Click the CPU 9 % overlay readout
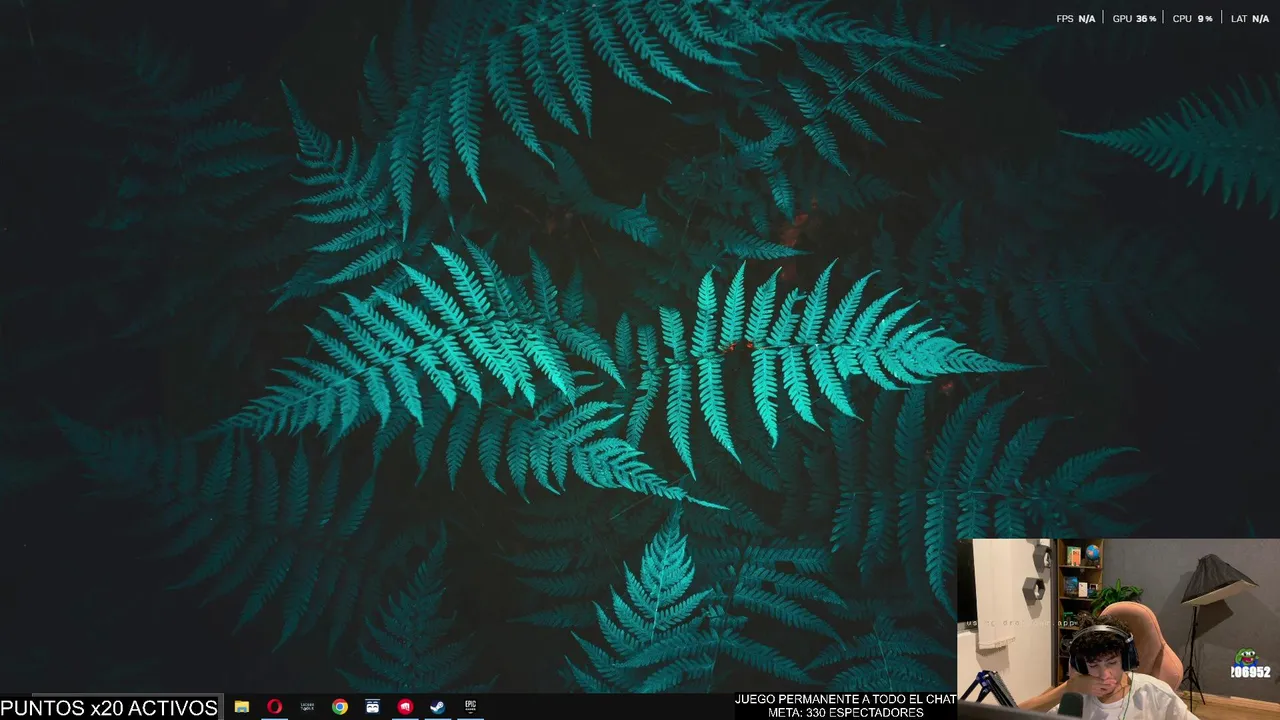 [x=1192, y=19]
